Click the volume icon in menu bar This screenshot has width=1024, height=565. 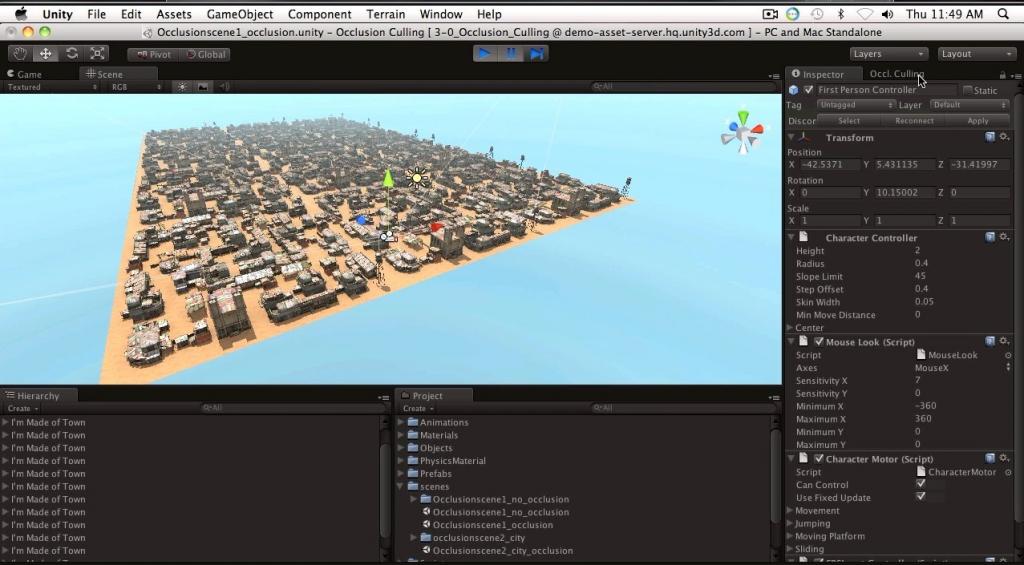click(x=887, y=14)
